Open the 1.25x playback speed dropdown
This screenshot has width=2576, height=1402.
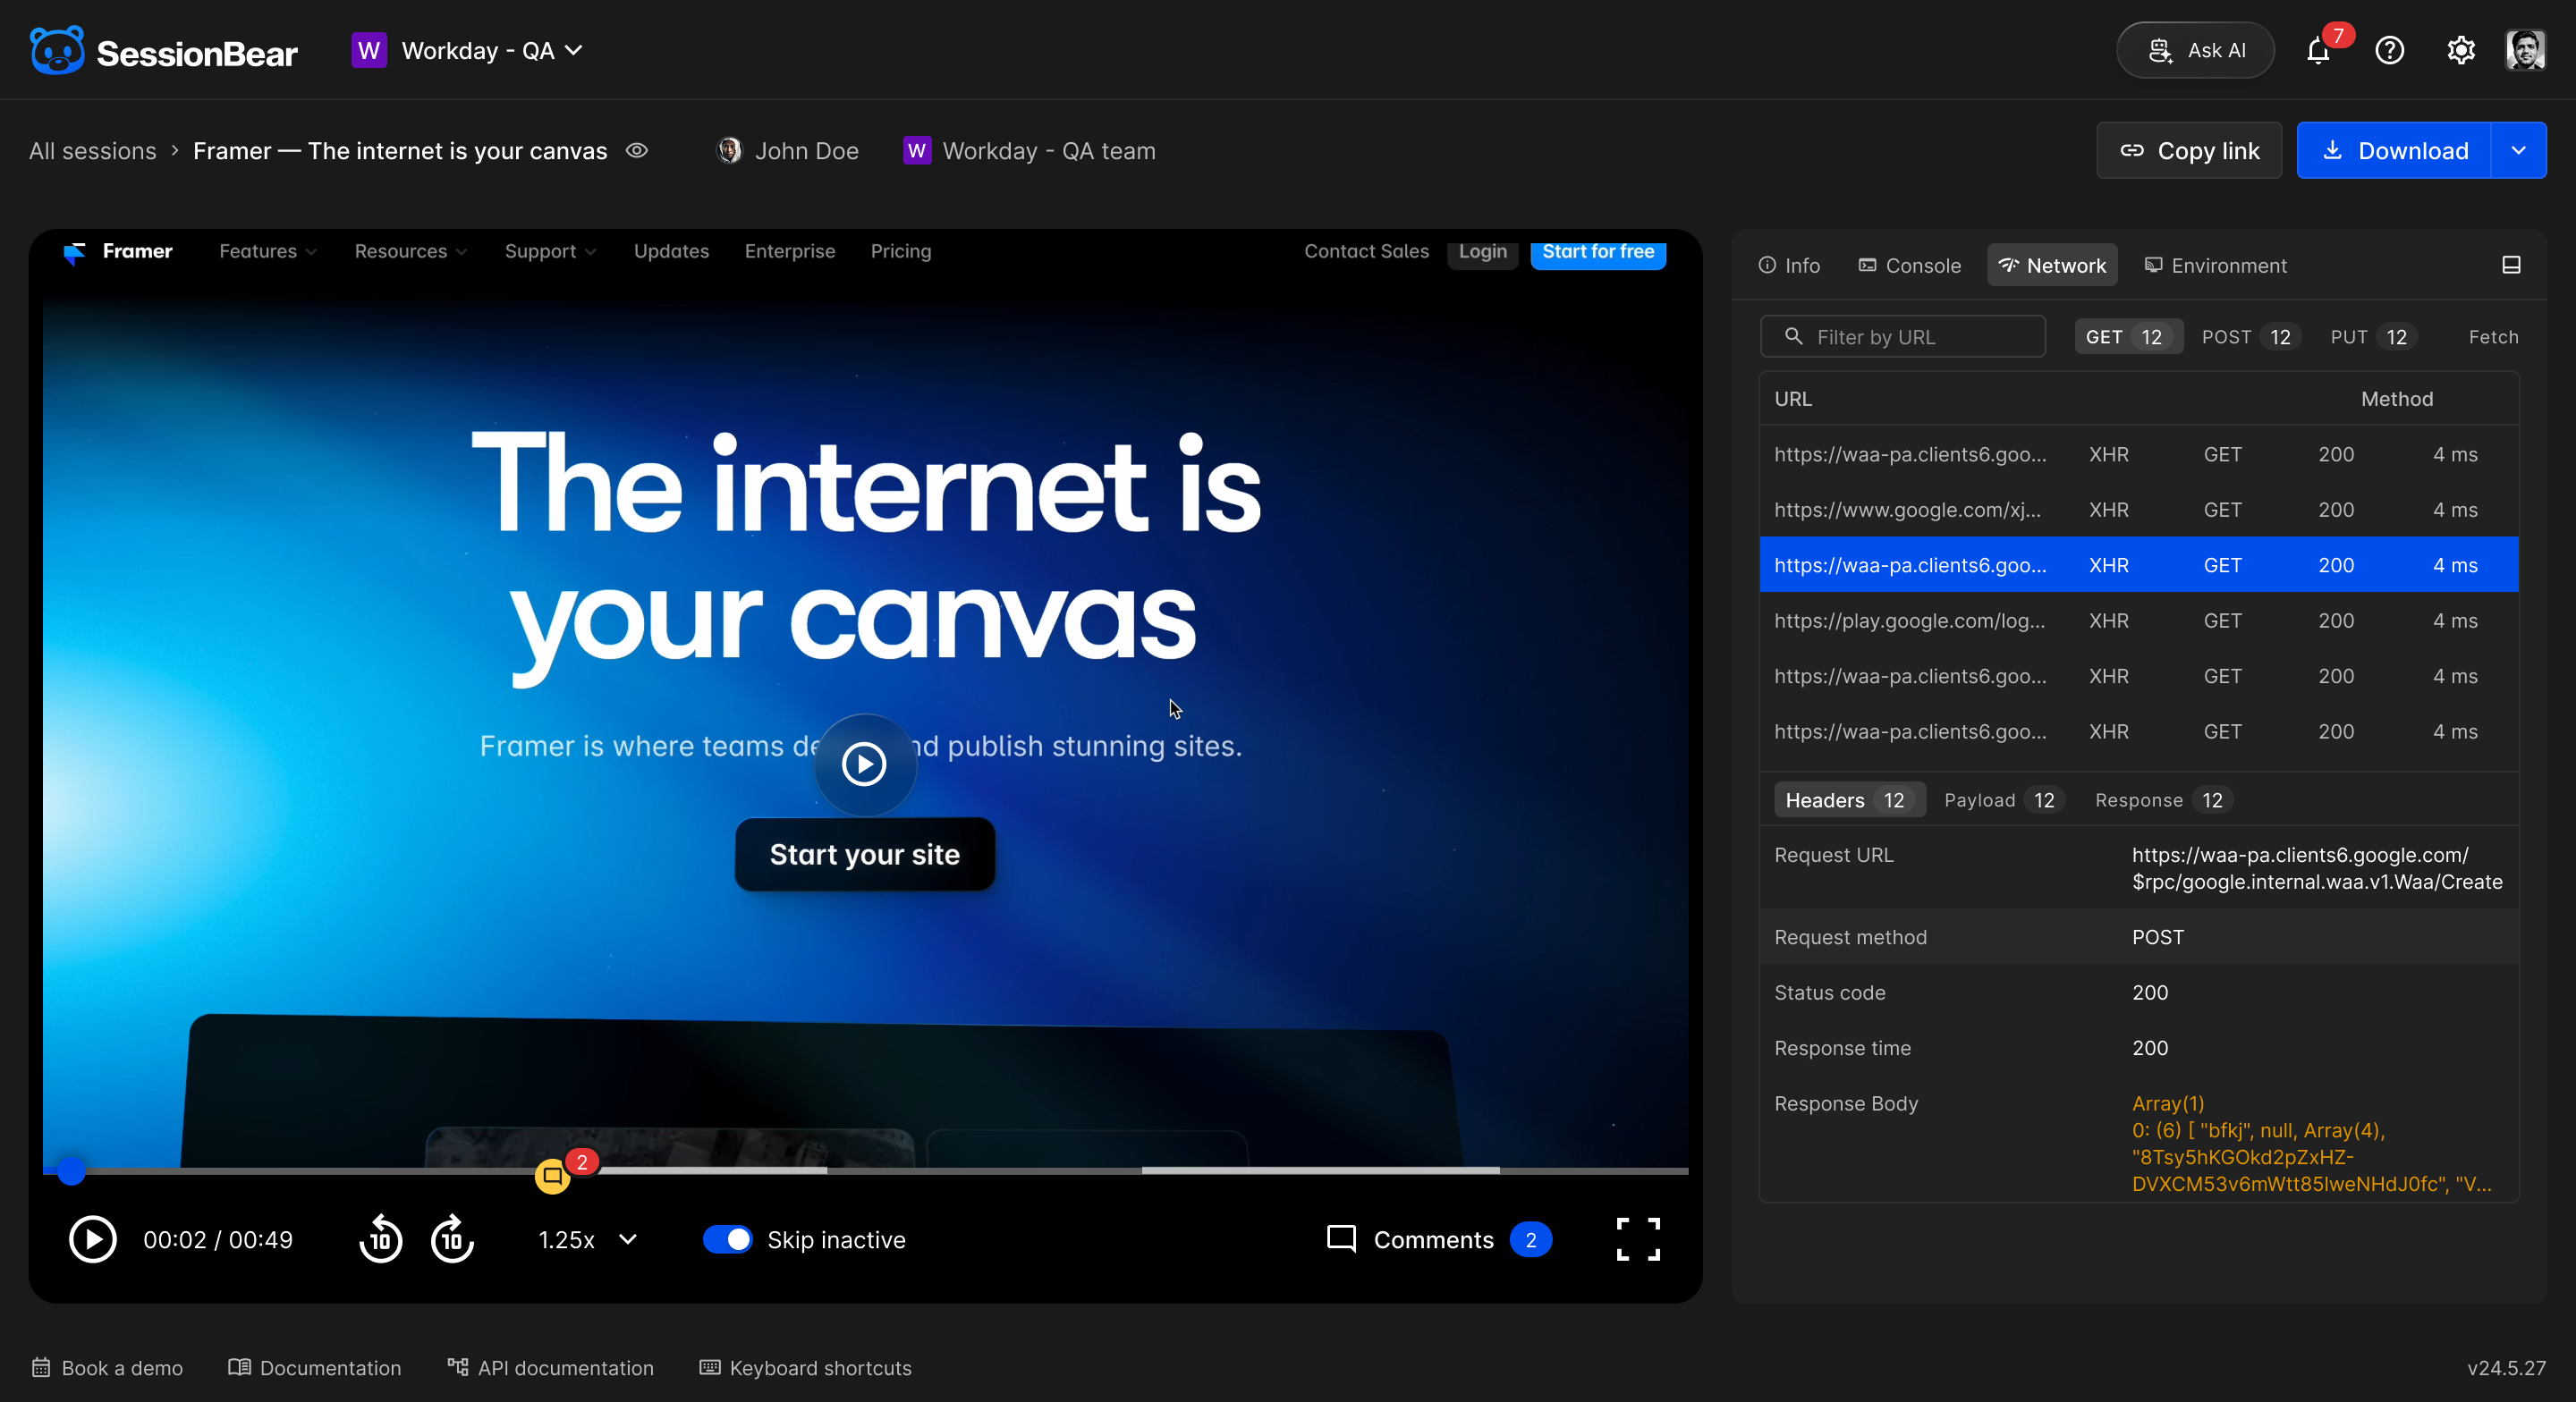587,1240
